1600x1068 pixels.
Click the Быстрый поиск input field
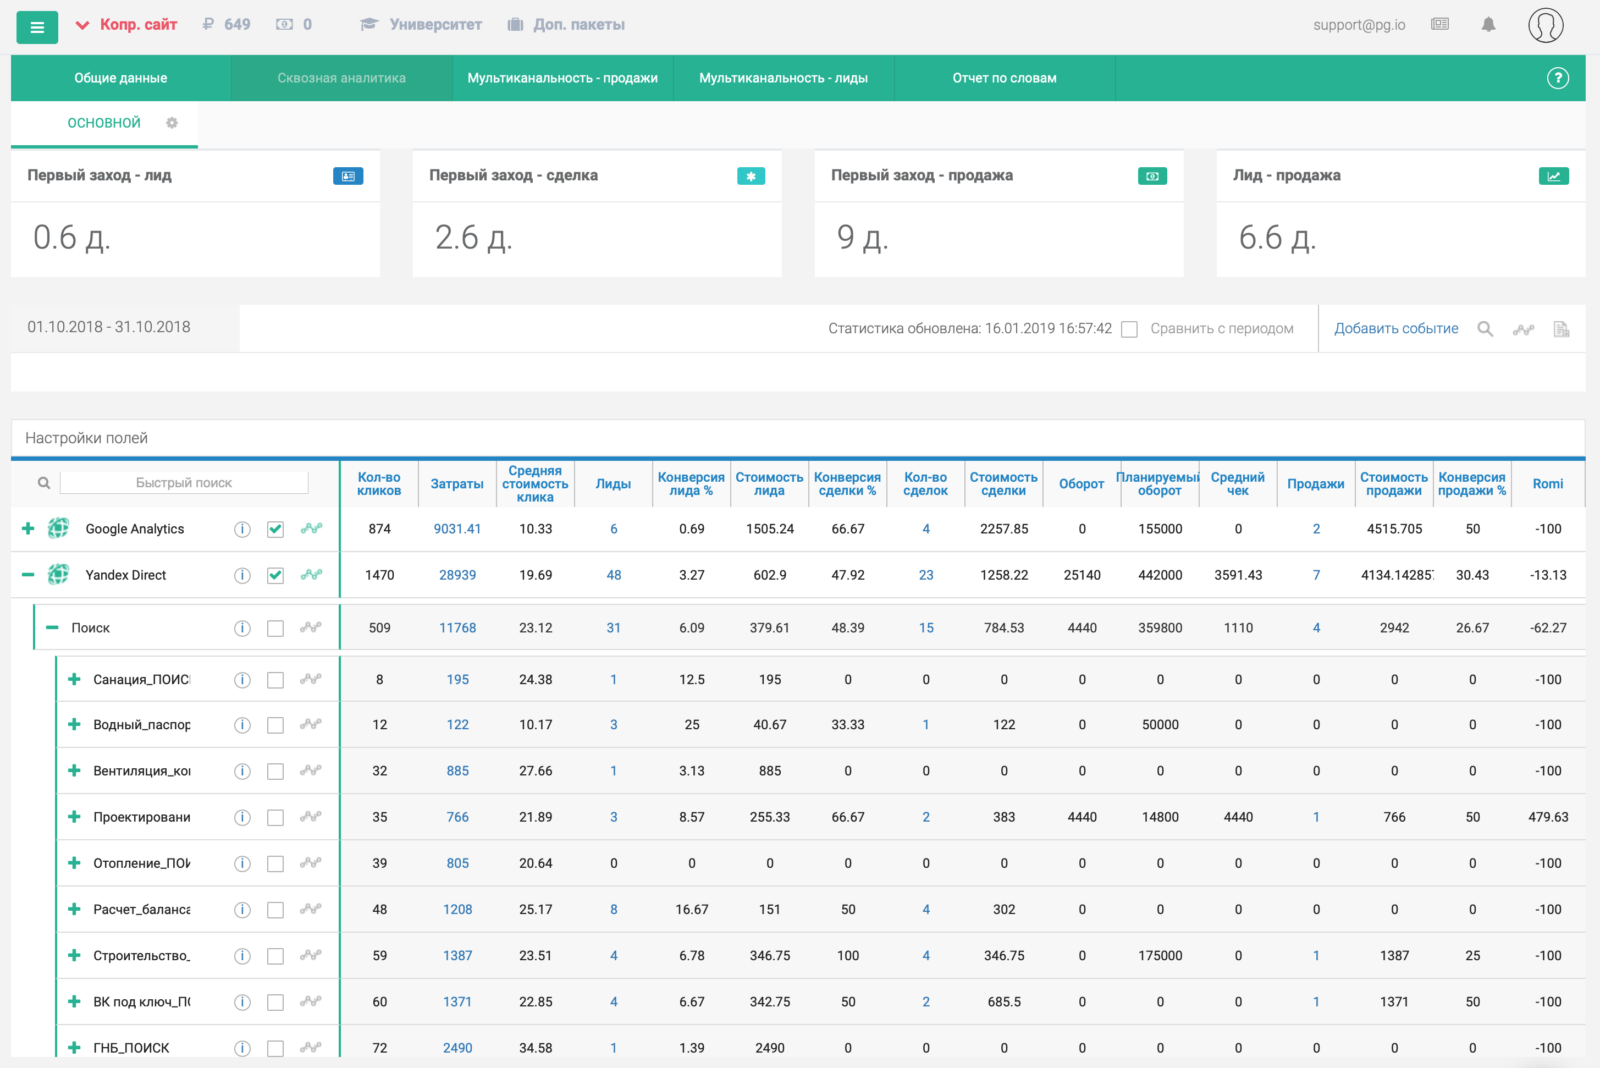pyautogui.click(x=184, y=483)
